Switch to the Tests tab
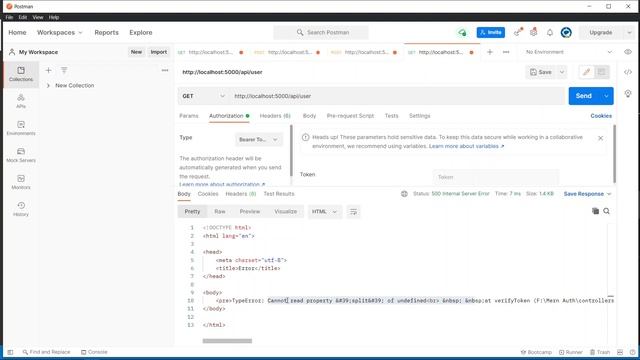Image resolution: width=640 pixels, height=360 pixels. click(391, 116)
